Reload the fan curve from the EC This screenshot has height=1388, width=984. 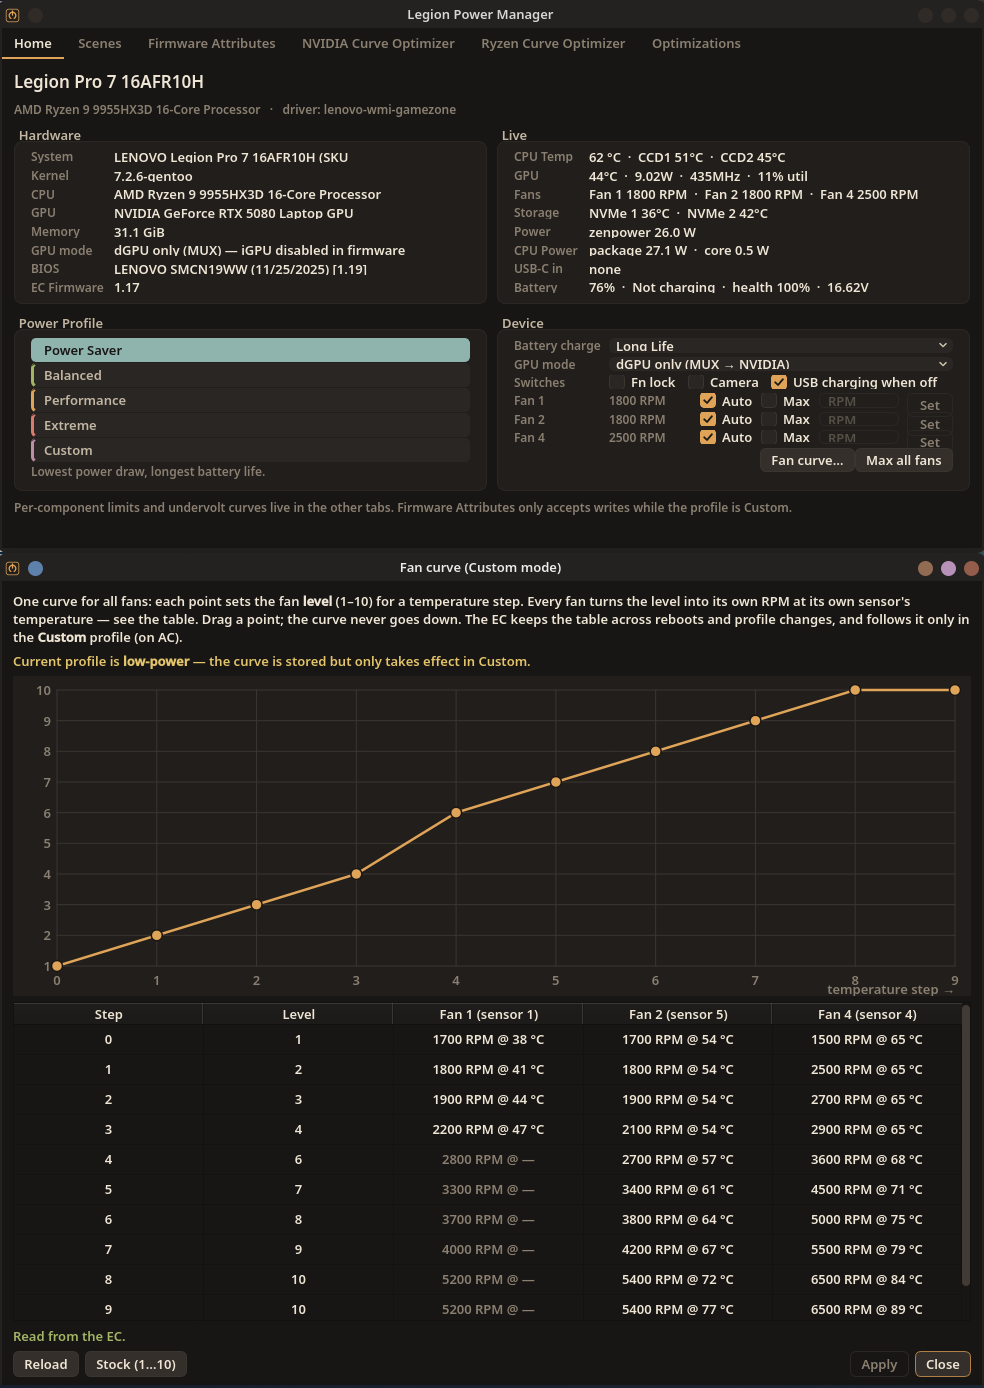click(x=46, y=1364)
